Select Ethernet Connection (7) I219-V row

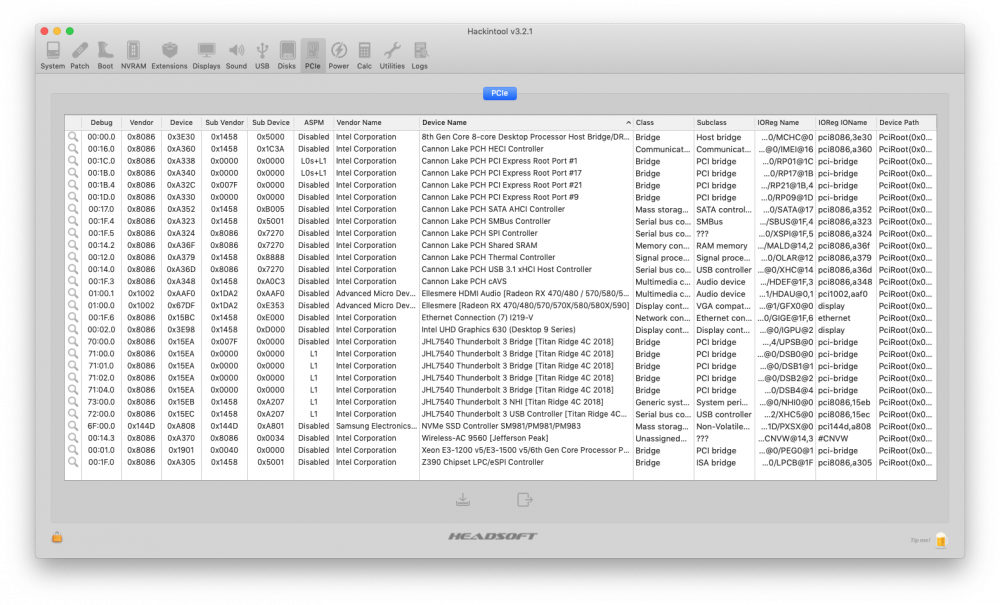click(x=500, y=318)
